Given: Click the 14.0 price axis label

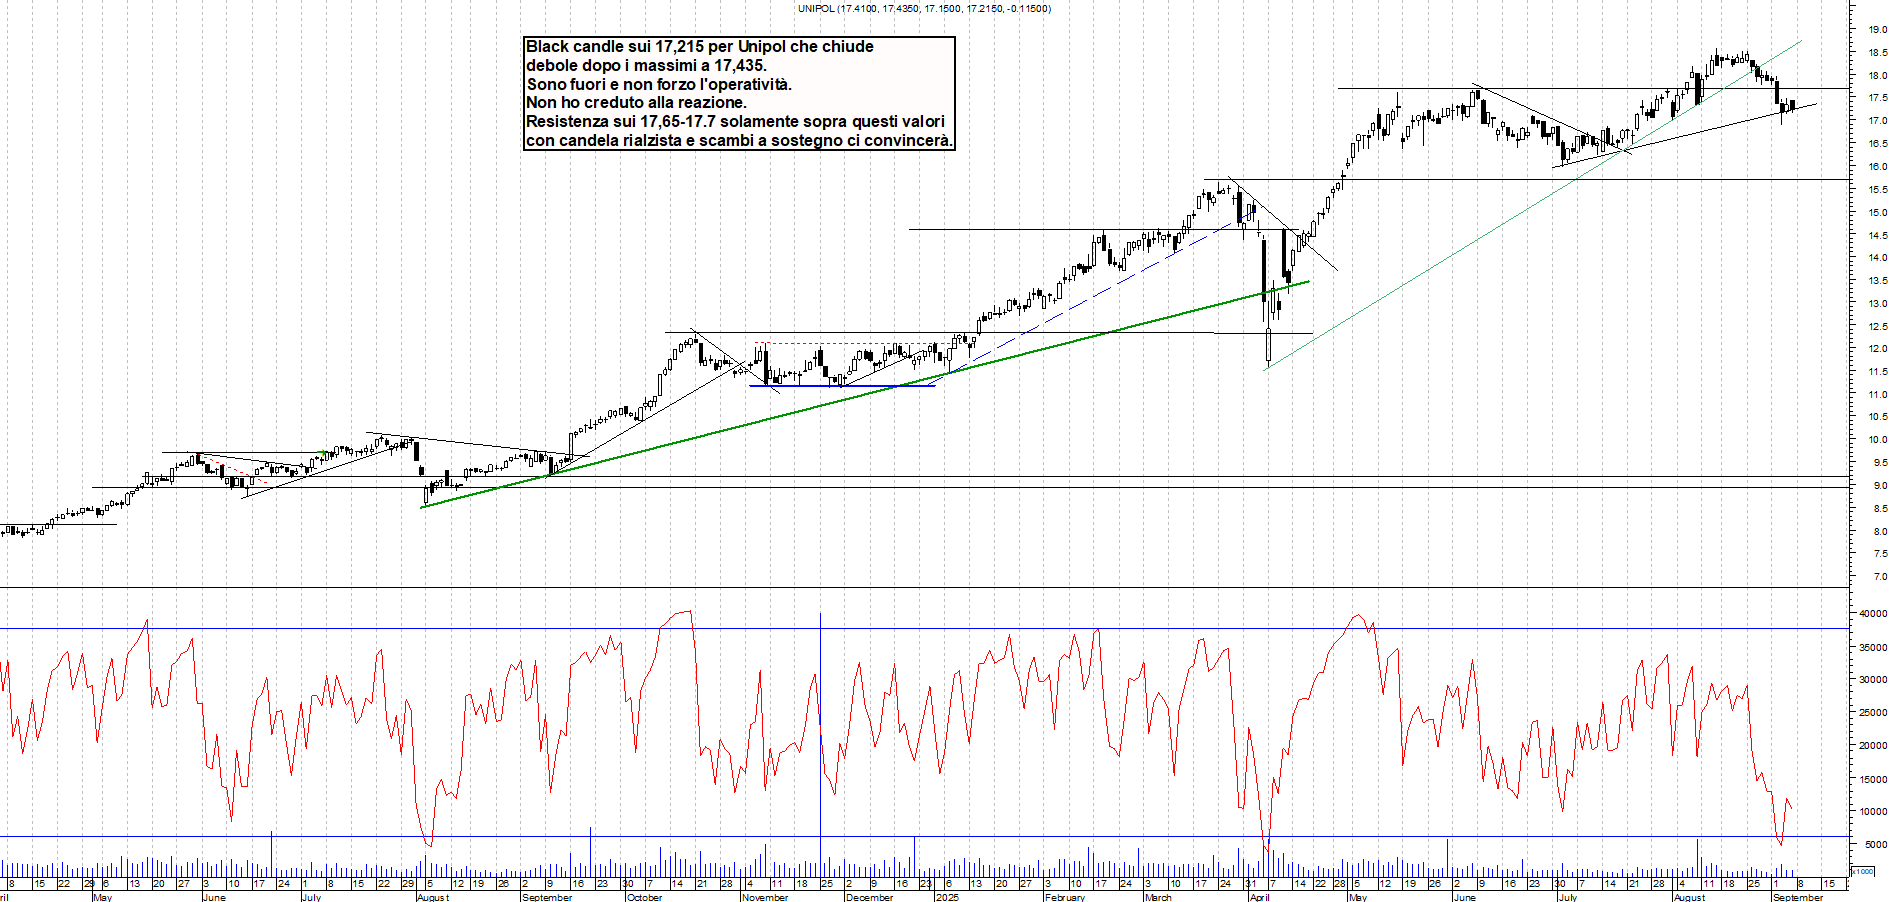Looking at the screenshot, I should tap(1877, 258).
